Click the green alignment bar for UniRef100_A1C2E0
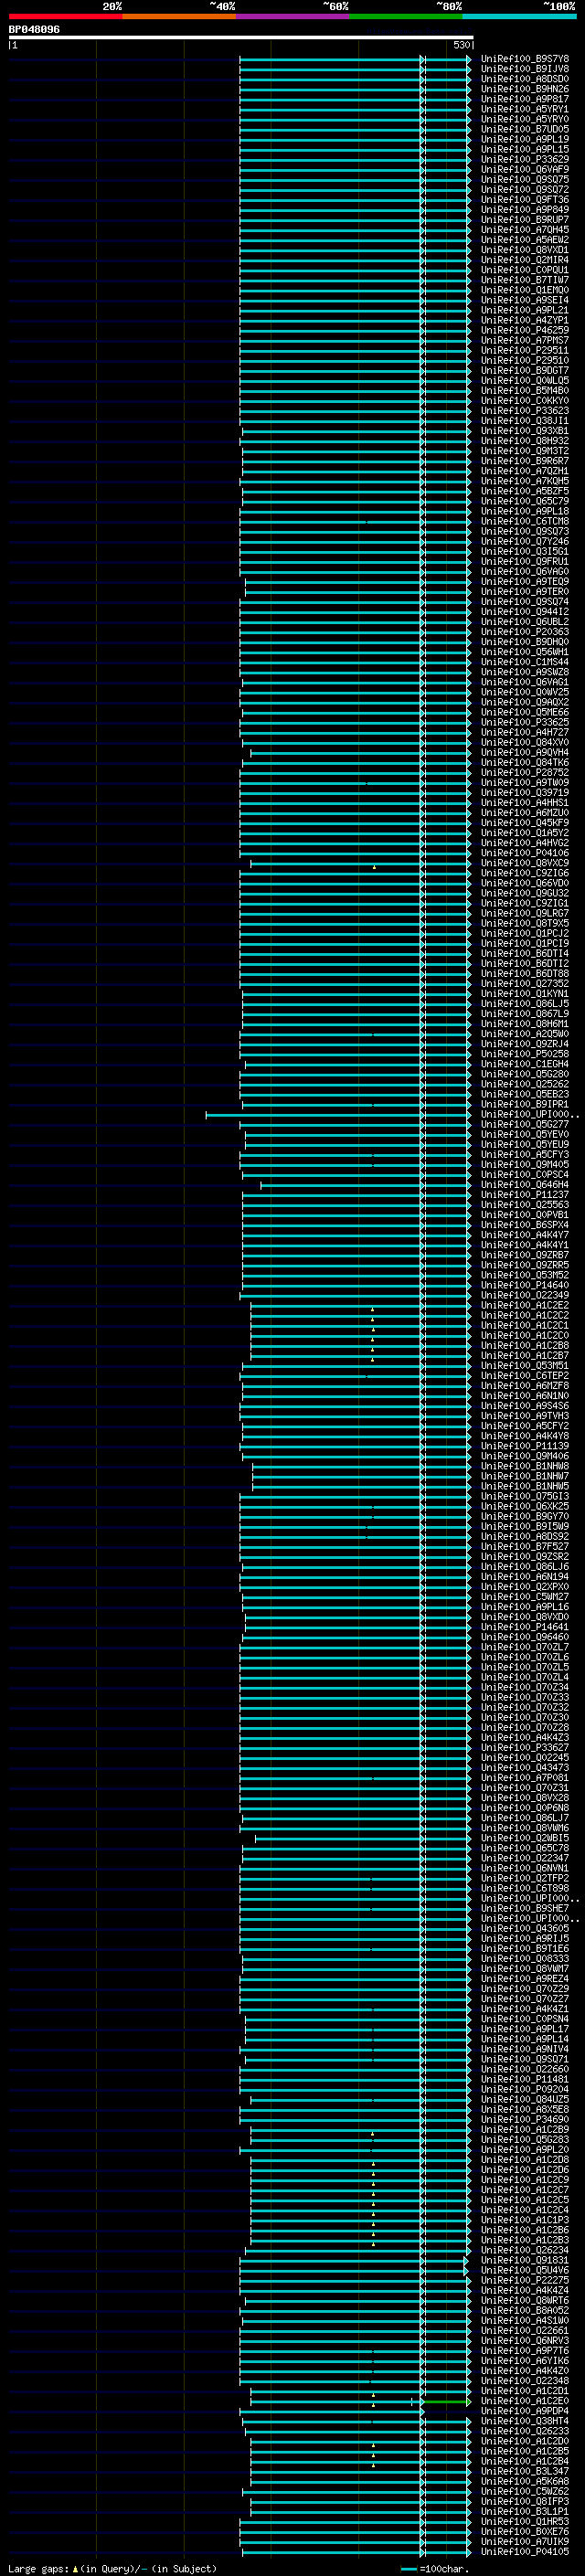Viewport: 585px width, 2576px height. (x=446, y=2401)
